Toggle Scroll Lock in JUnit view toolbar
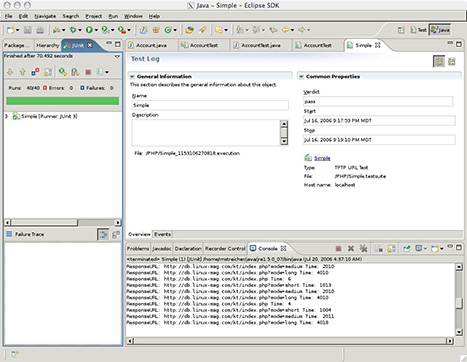Screen dimensions: 467x362 (x=48, y=72)
